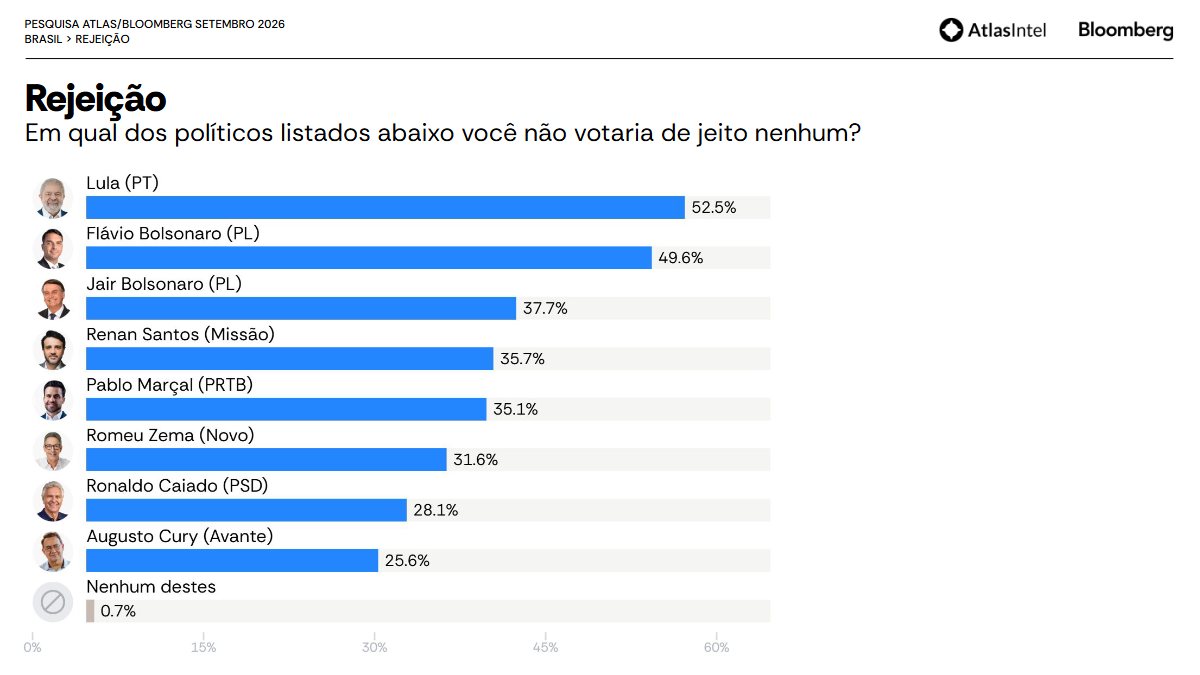Select Pablo Marçal's portrait photo
Screen dimensions: 1200x675
tap(53, 399)
